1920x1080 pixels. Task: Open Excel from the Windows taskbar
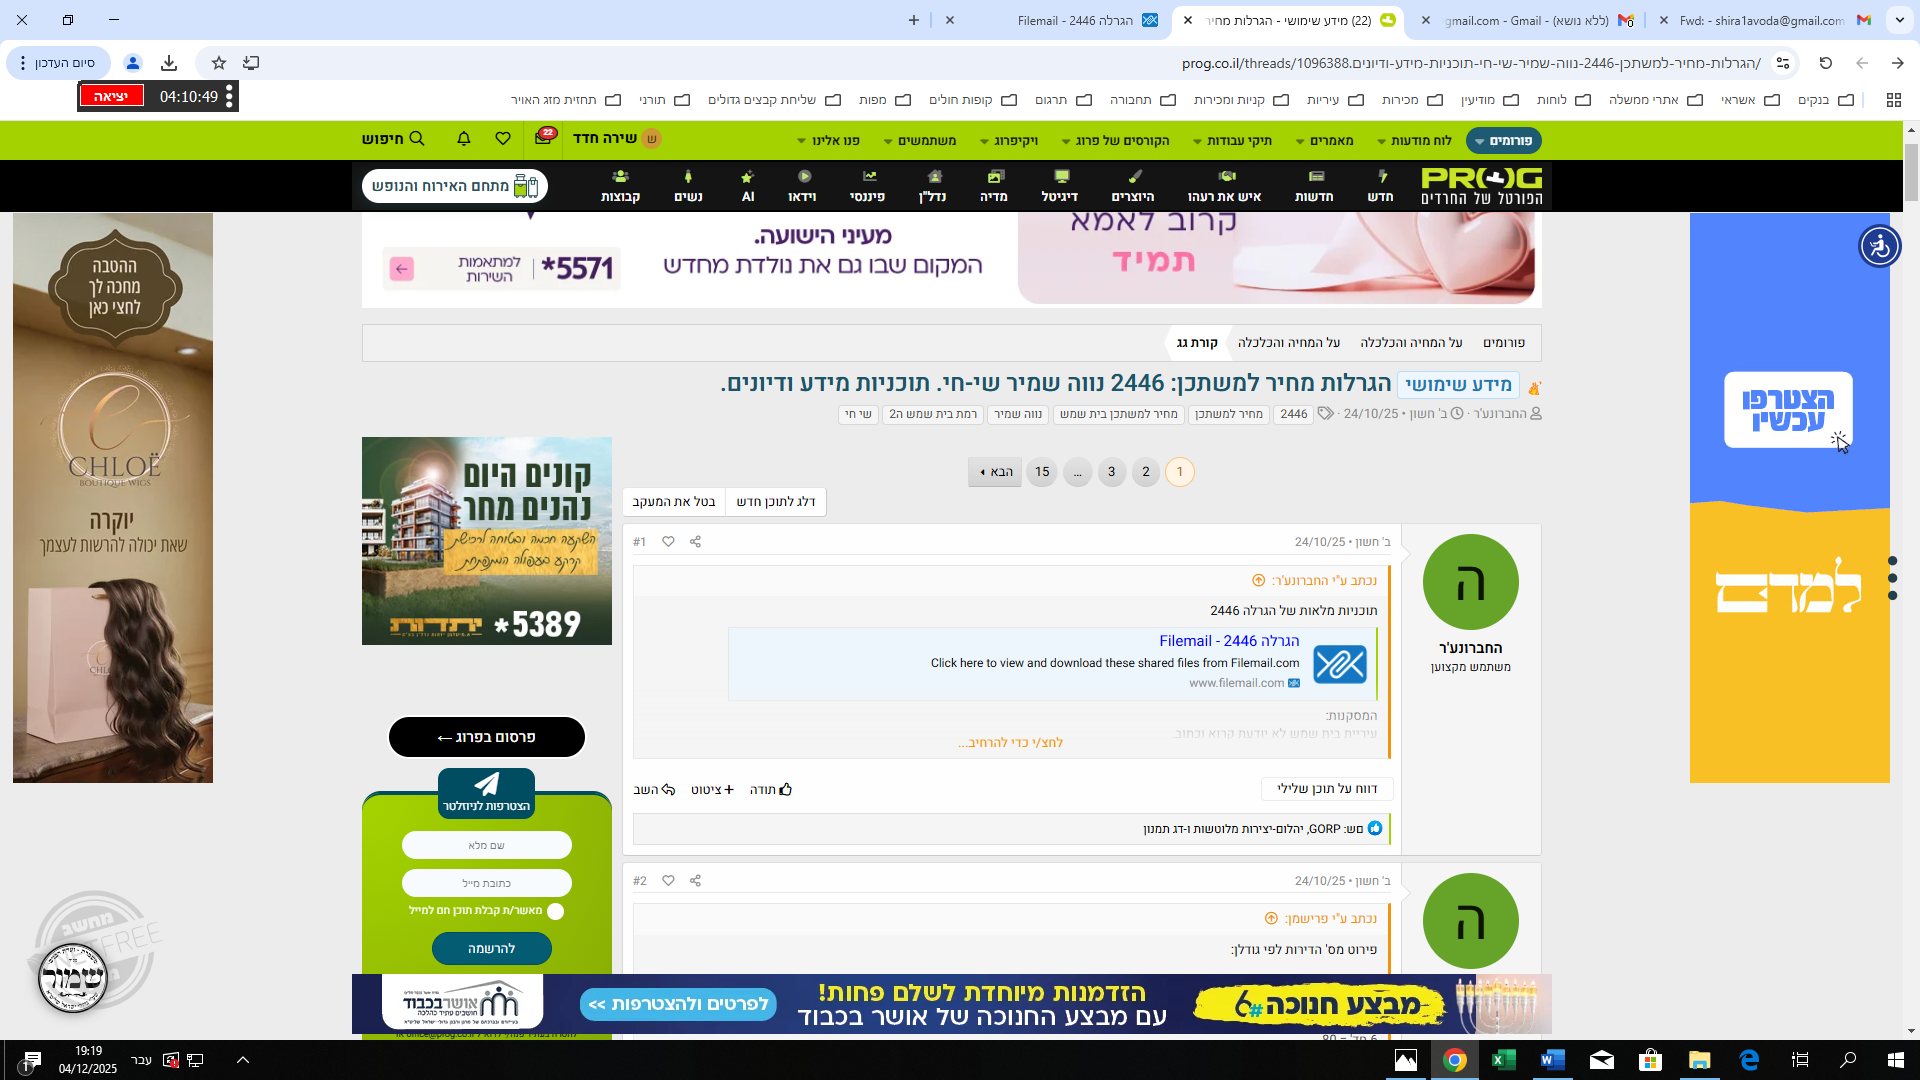1504,1060
